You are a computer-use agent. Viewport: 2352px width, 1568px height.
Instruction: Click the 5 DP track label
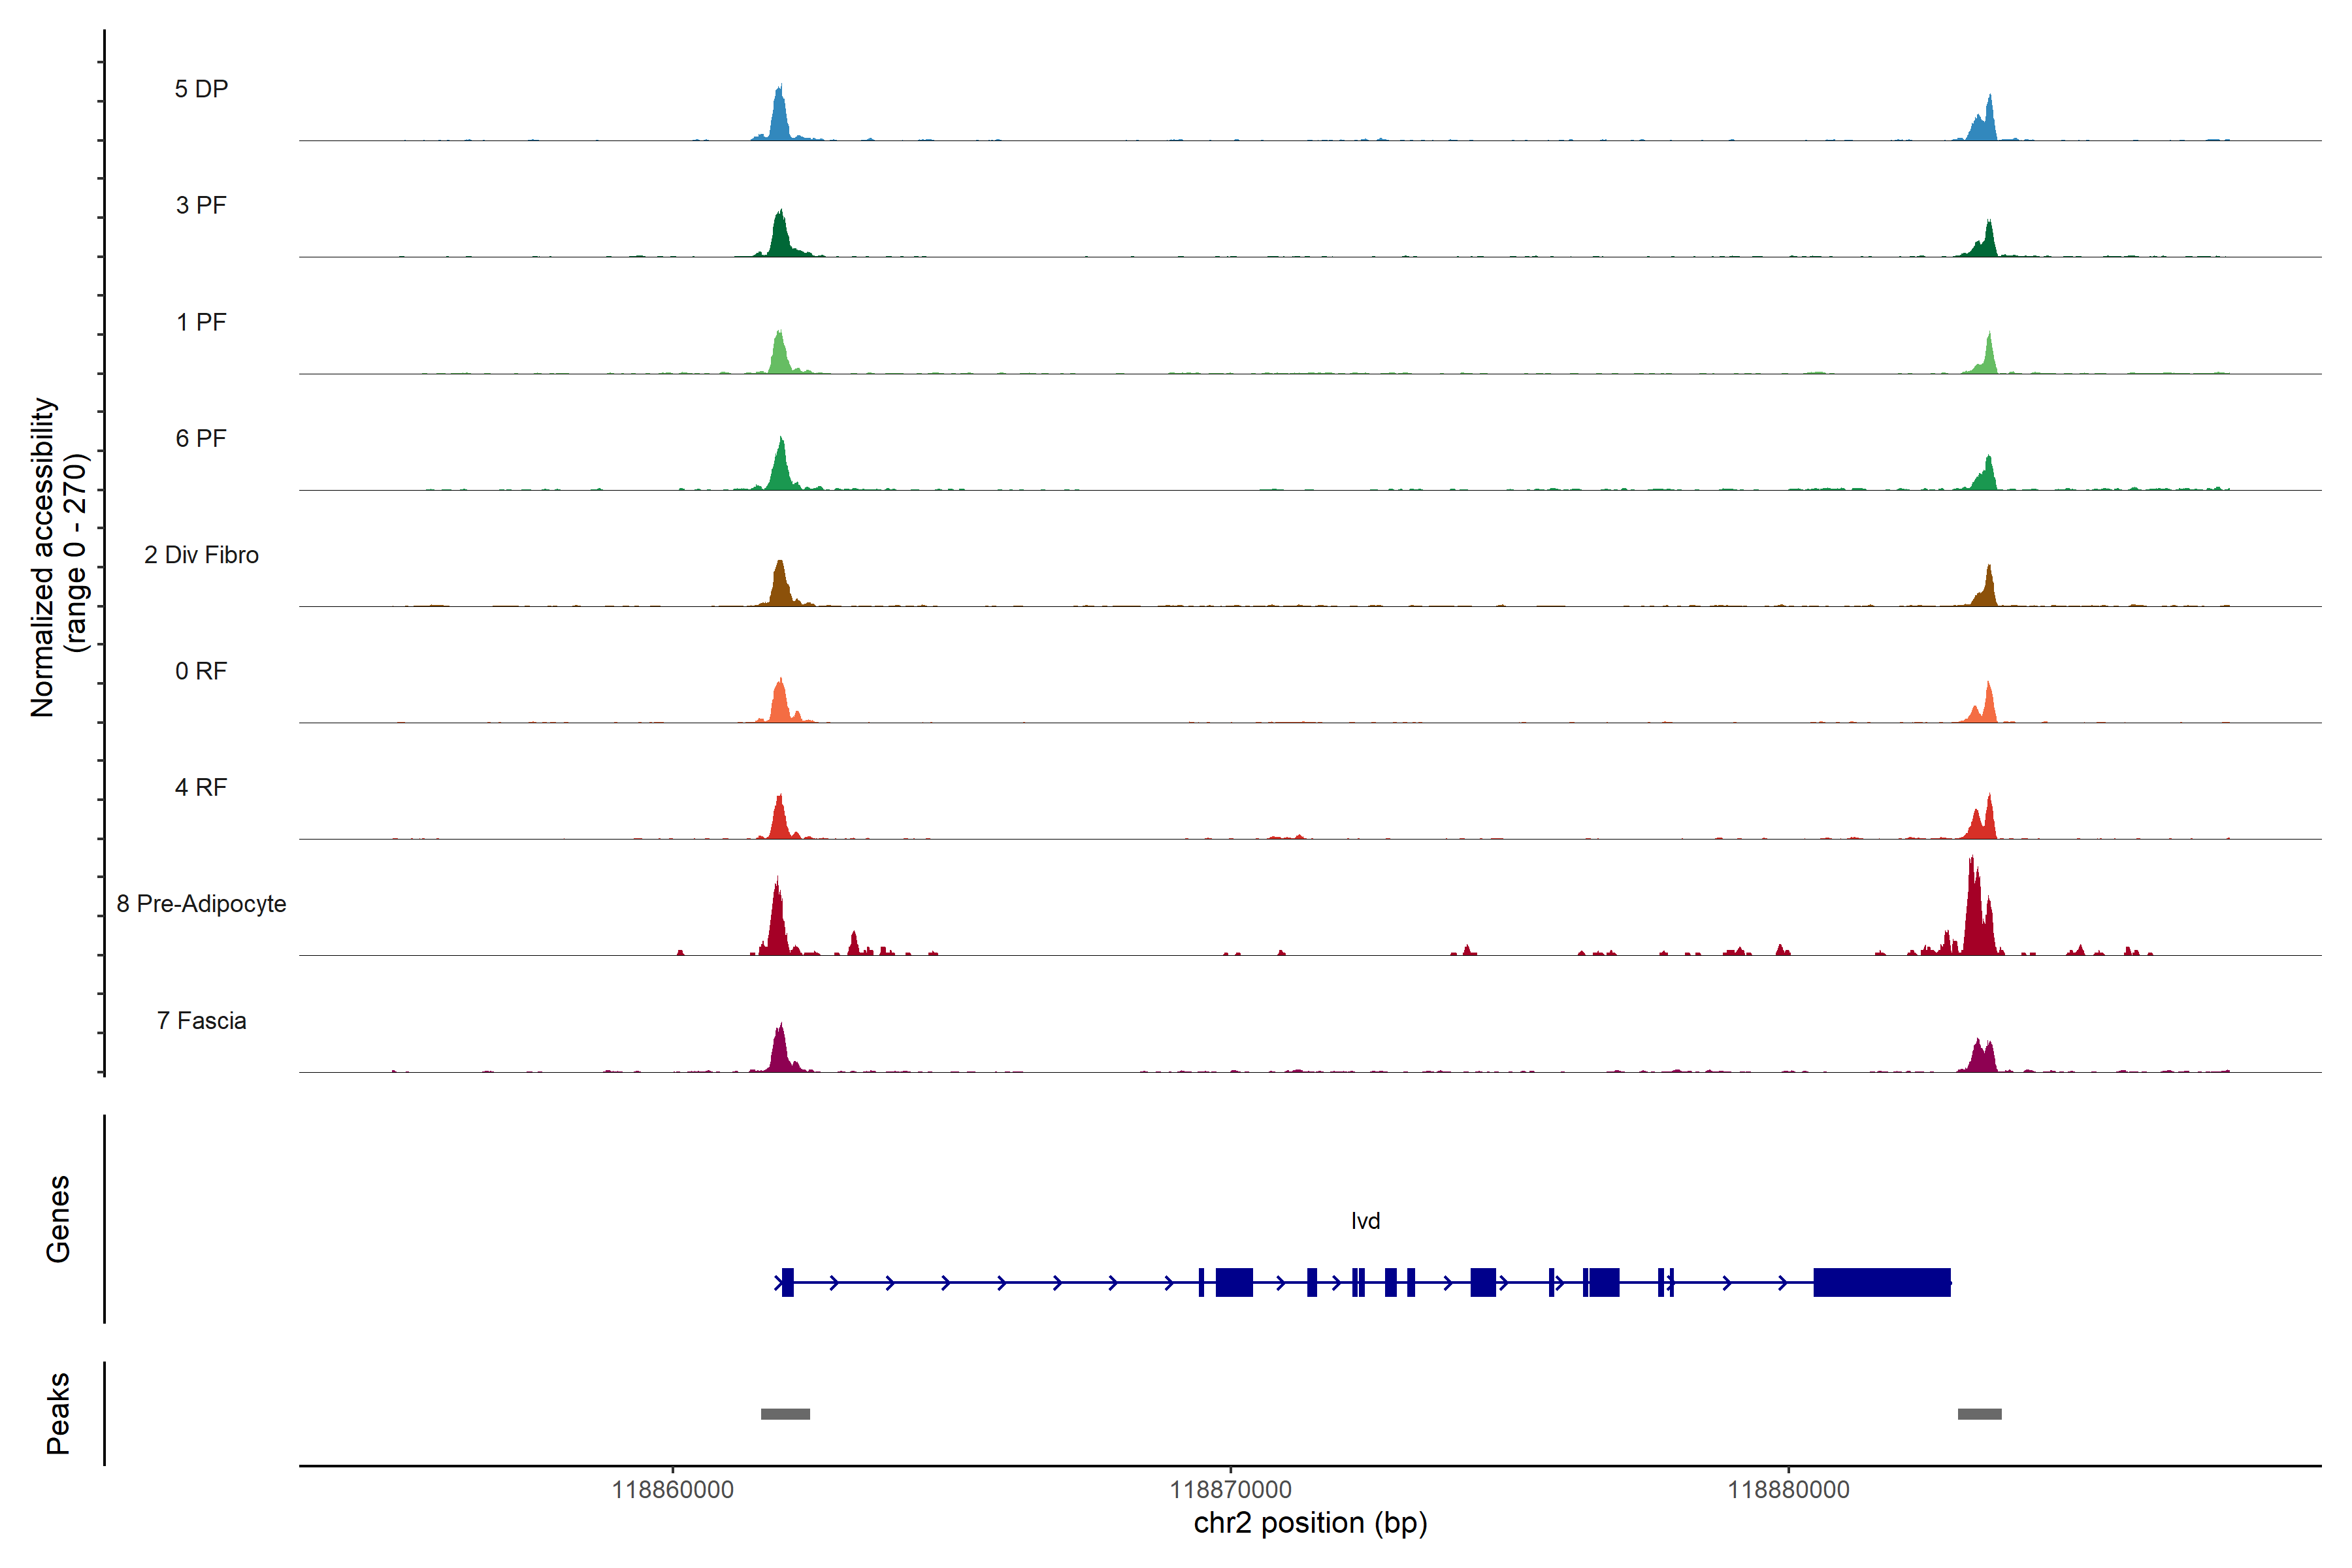point(201,89)
